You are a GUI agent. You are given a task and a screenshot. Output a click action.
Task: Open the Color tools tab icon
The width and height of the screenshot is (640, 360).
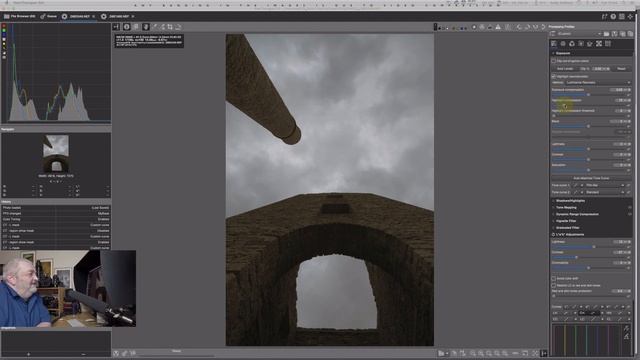click(572, 44)
